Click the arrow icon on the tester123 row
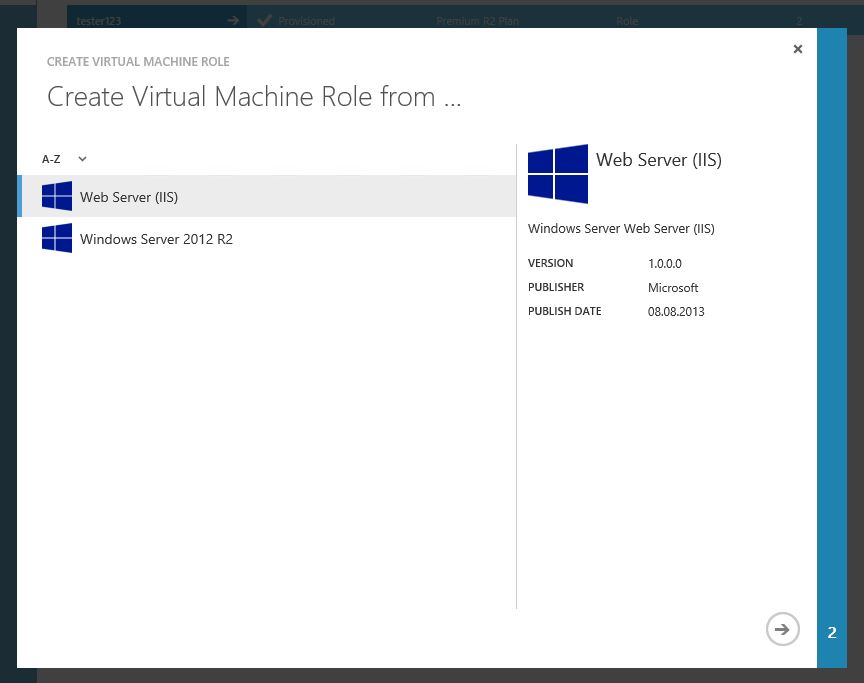 [232, 19]
